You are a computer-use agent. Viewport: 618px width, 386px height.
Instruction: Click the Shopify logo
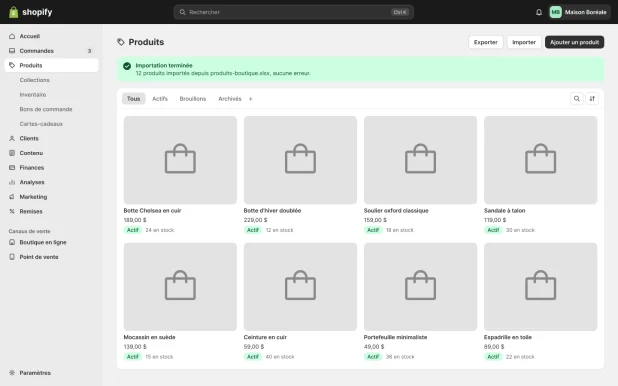30,12
